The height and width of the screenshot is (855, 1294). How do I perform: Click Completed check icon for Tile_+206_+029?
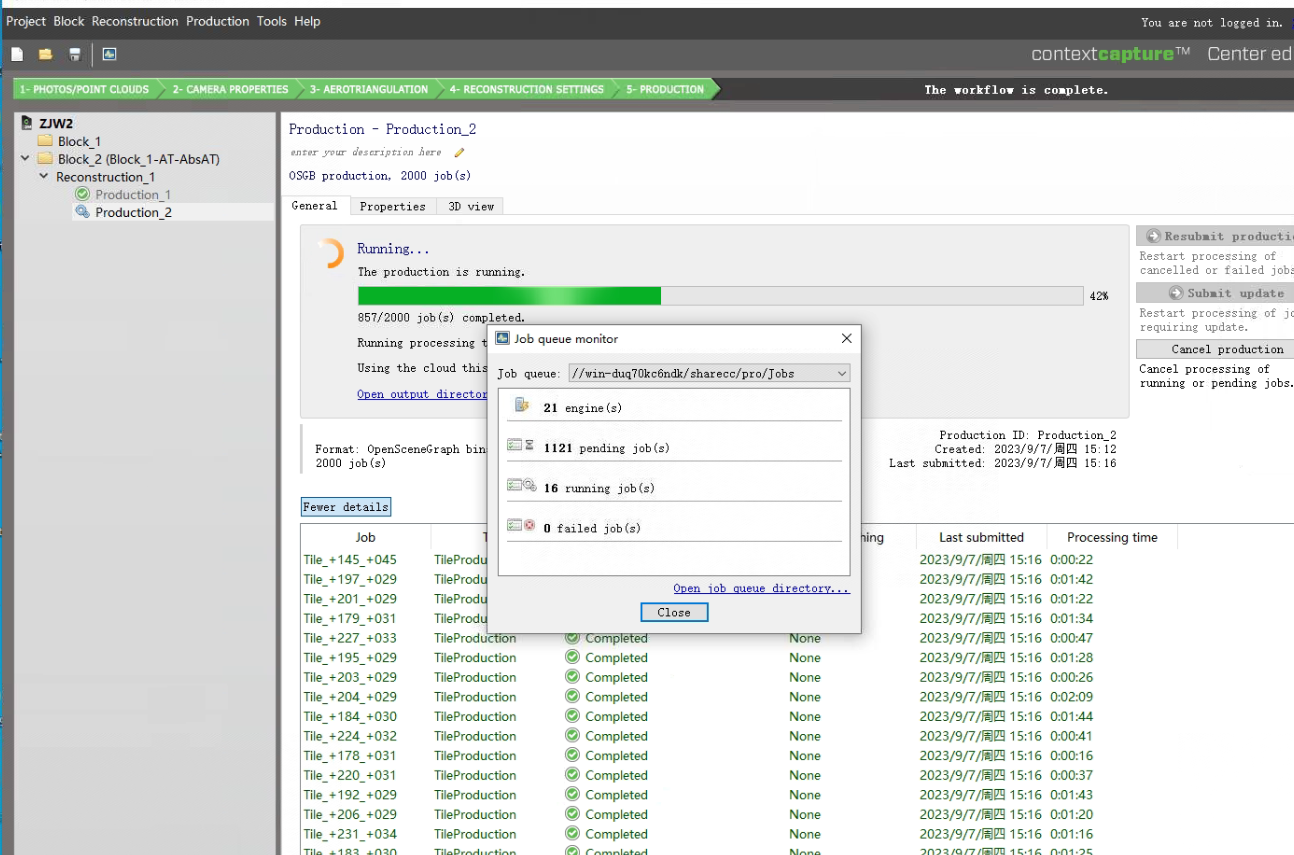coord(573,814)
